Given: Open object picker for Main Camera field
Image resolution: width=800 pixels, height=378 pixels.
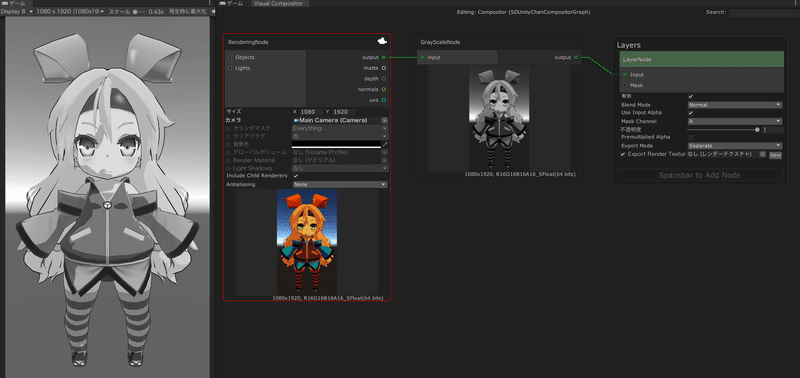Looking at the screenshot, I should coord(384,120).
